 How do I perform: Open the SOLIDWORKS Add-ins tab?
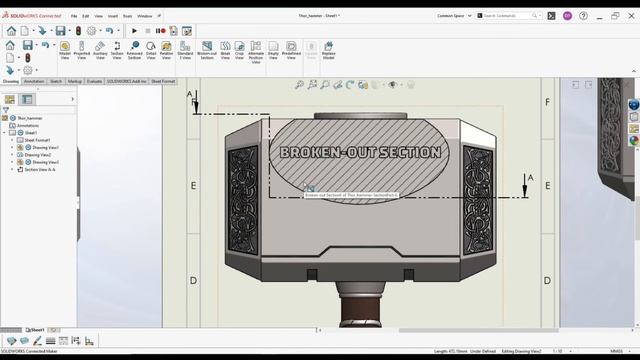tap(126, 81)
